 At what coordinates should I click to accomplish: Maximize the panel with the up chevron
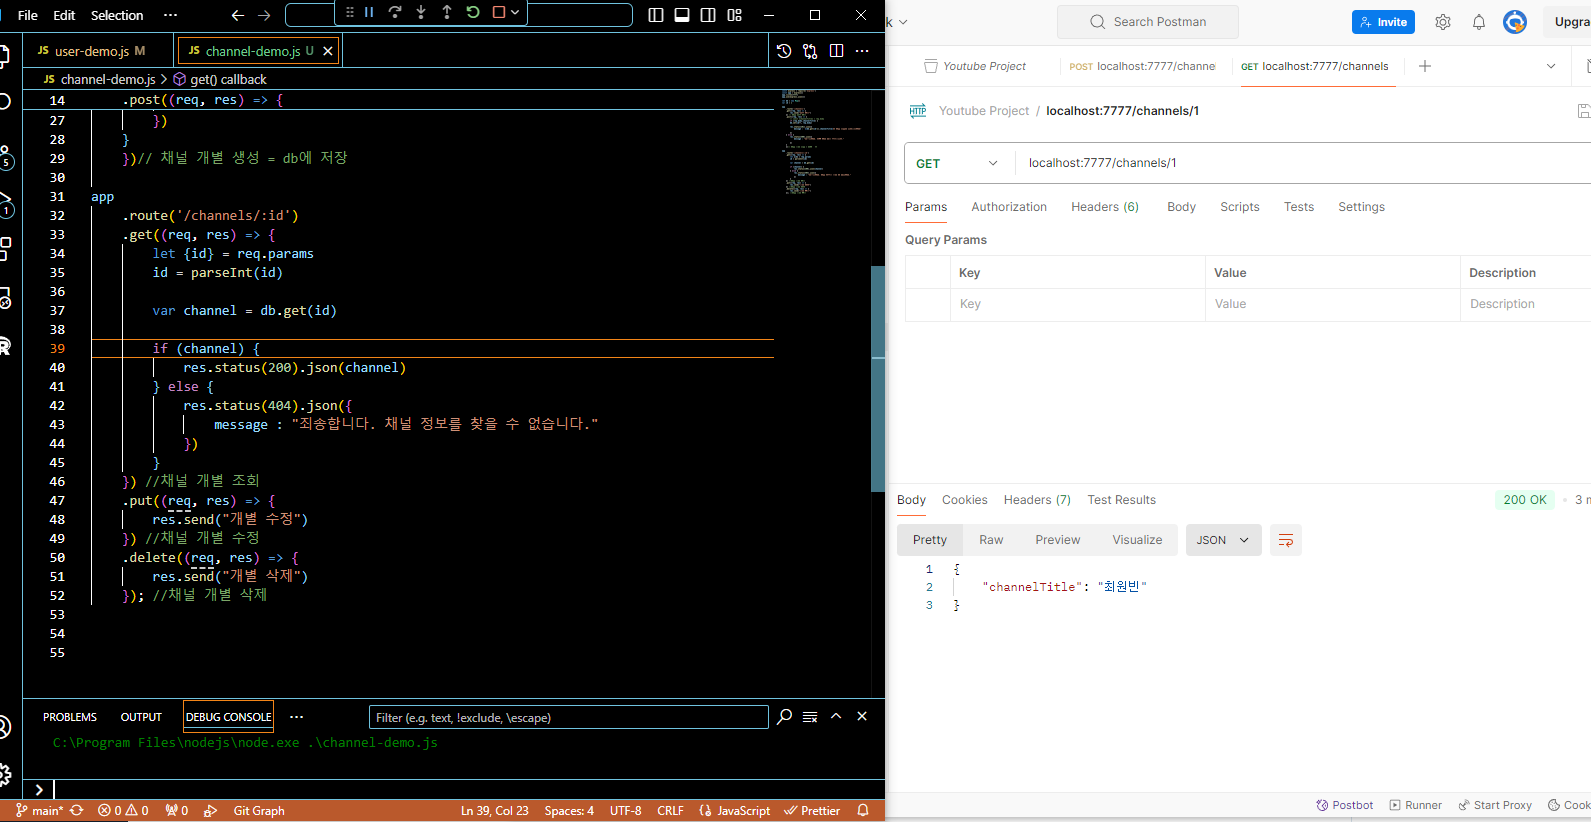[x=836, y=717]
